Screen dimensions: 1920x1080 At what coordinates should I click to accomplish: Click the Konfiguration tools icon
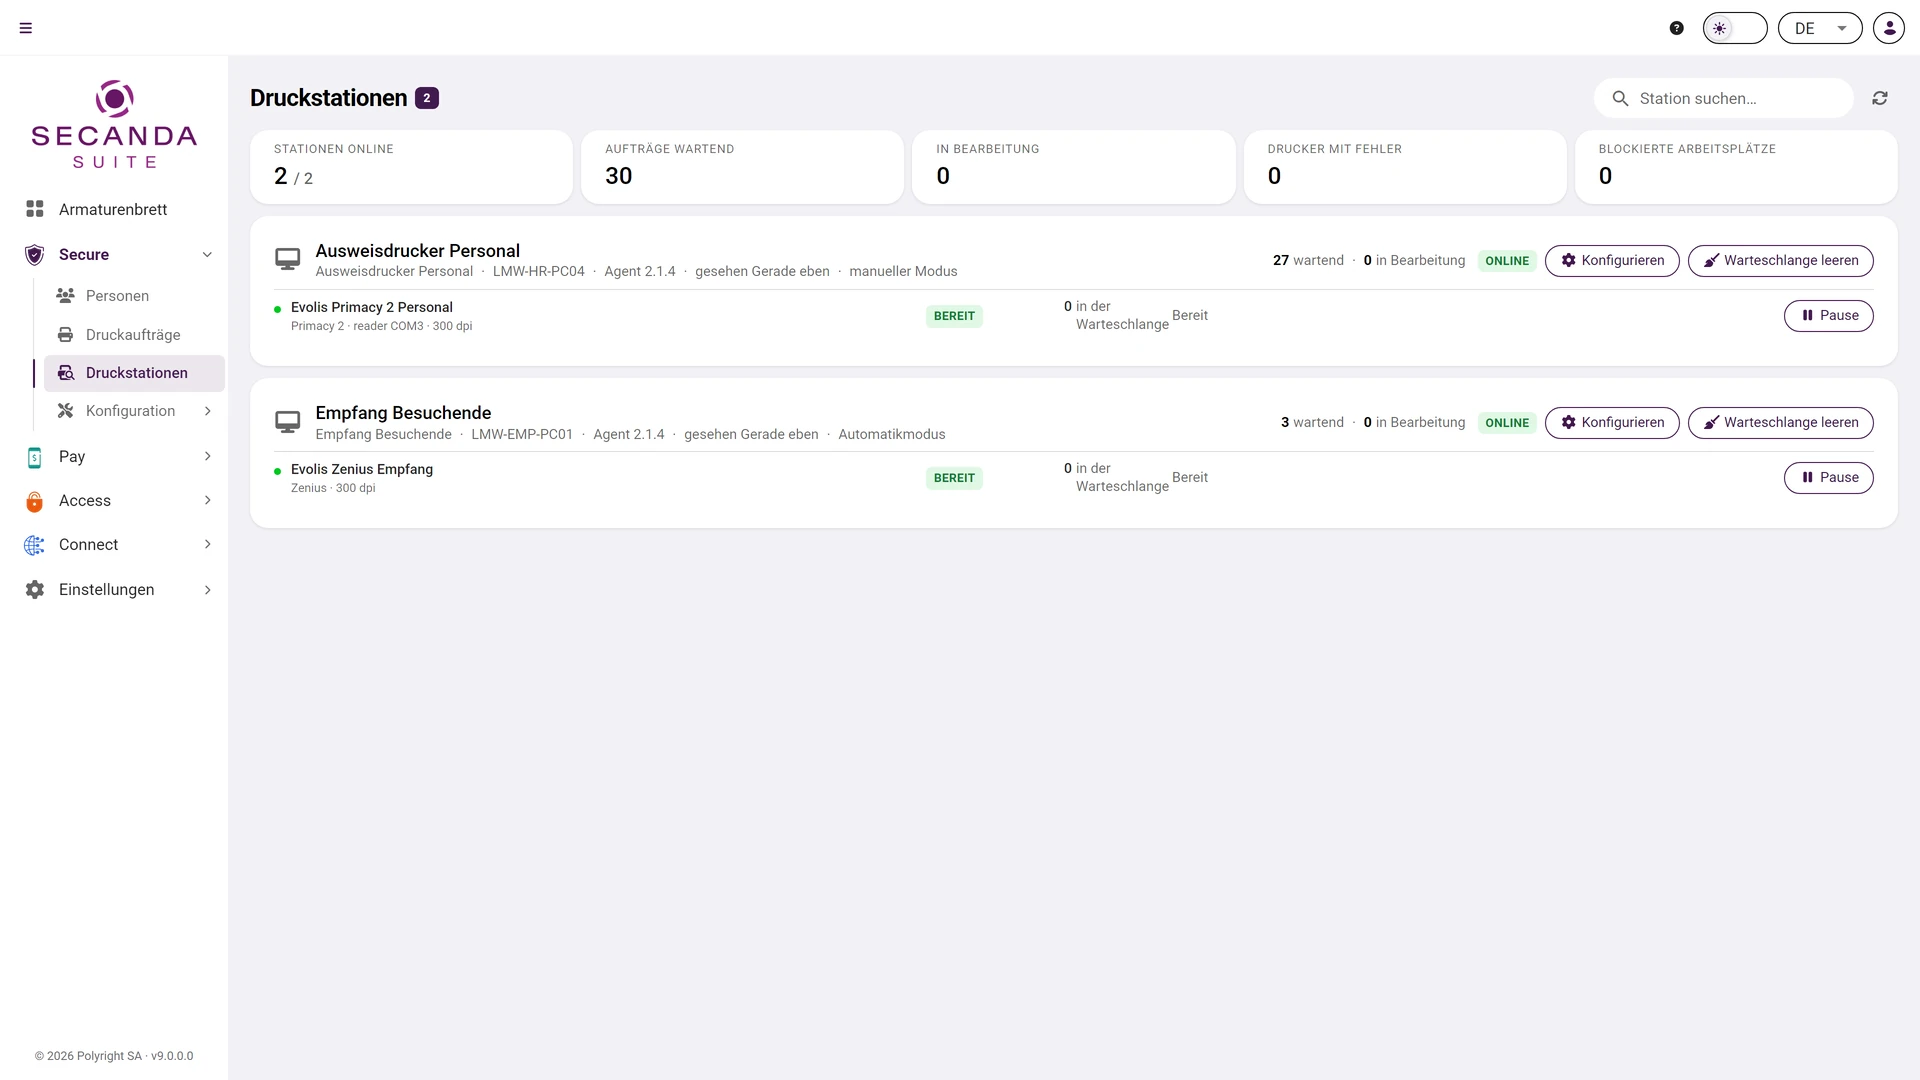pyautogui.click(x=65, y=411)
